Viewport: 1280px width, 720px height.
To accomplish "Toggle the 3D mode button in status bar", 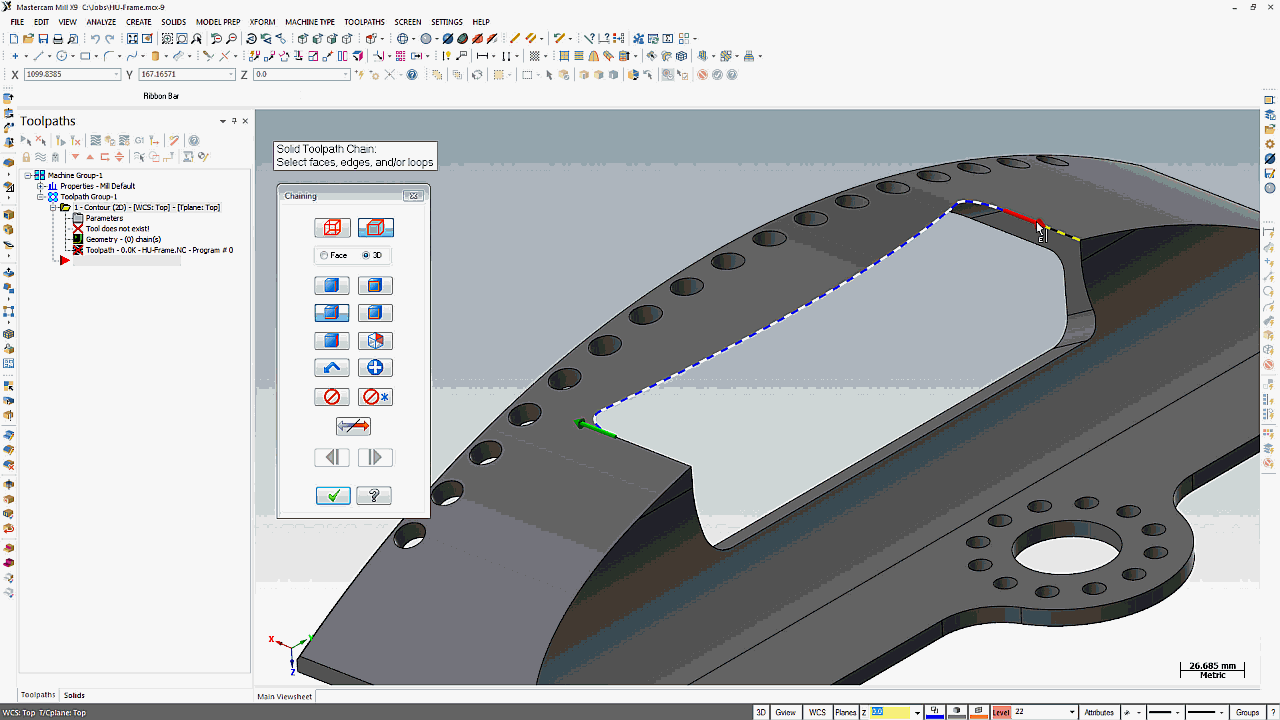I will [761, 712].
